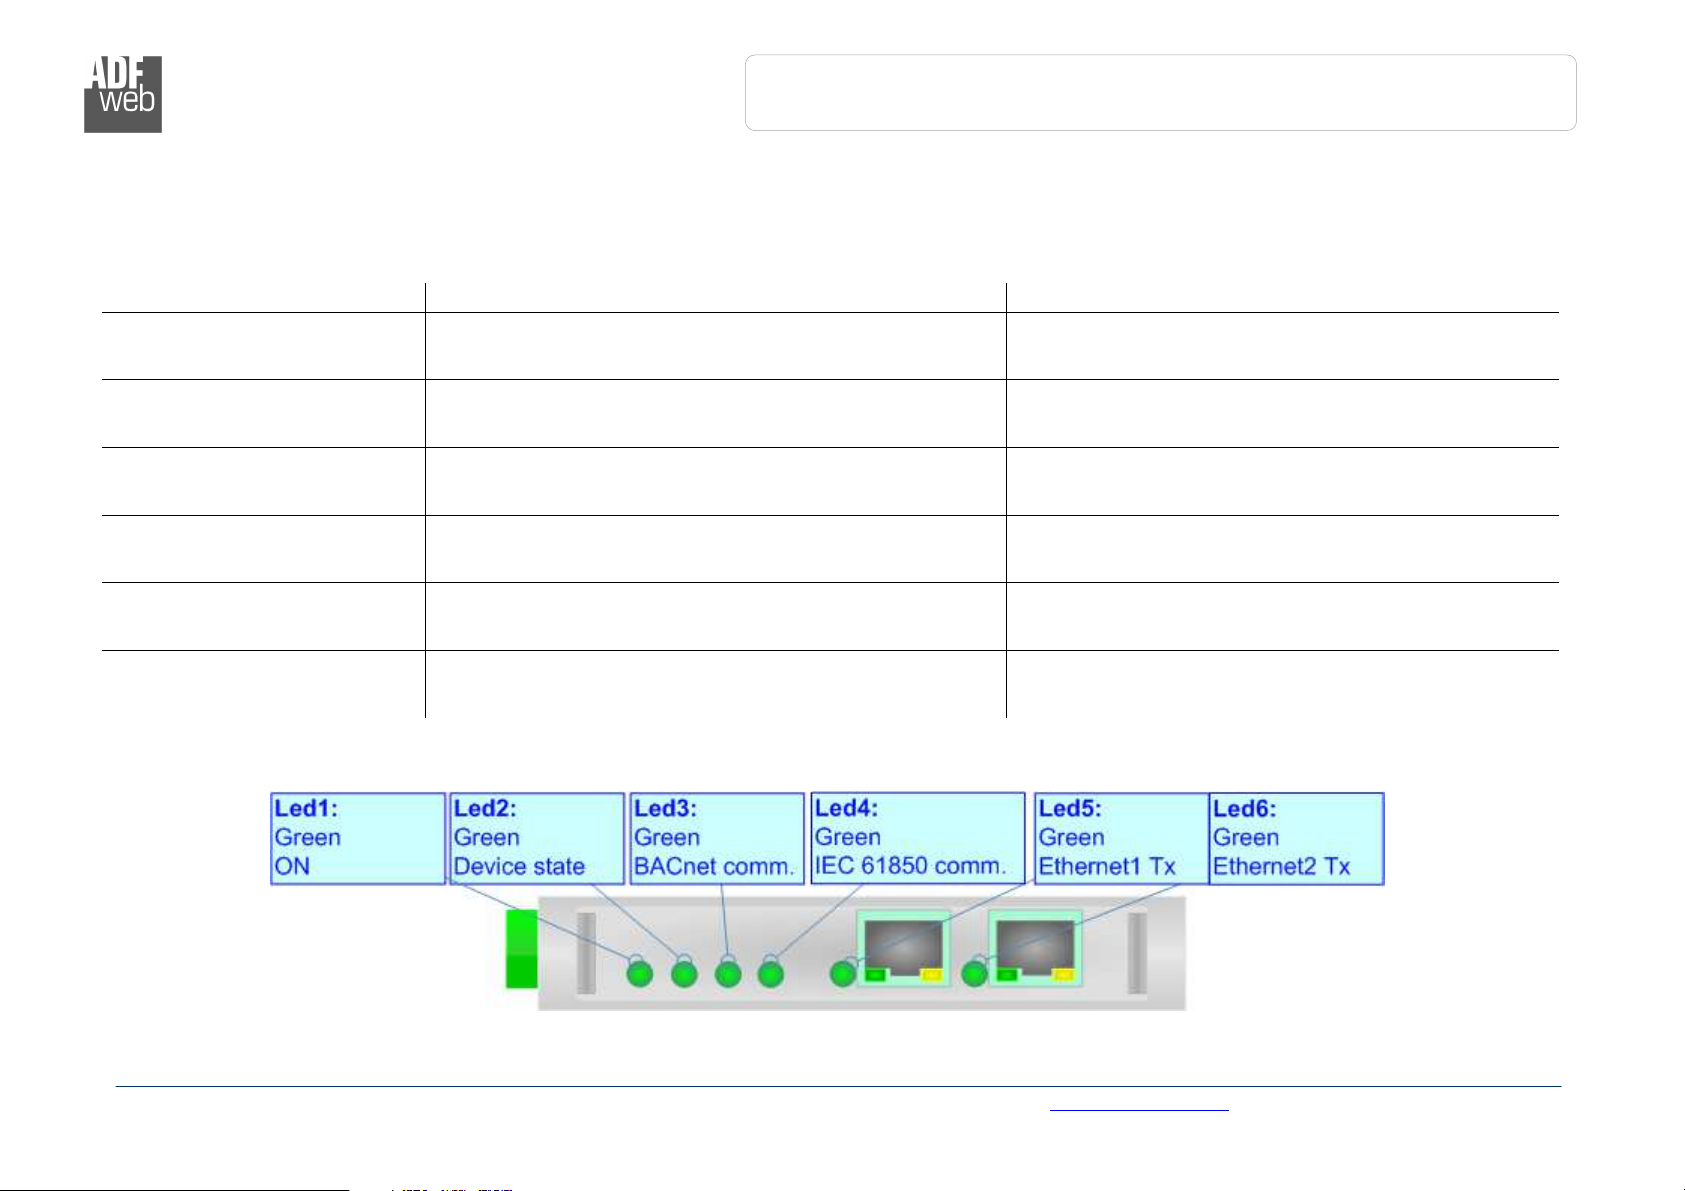
Task: Click the small green indicator inside second Ethernet port
Action: (1008, 975)
